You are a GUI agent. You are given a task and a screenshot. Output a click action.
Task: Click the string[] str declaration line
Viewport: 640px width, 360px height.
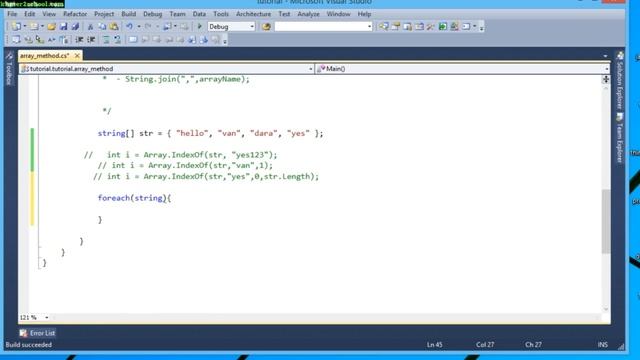tap(210, 133)
